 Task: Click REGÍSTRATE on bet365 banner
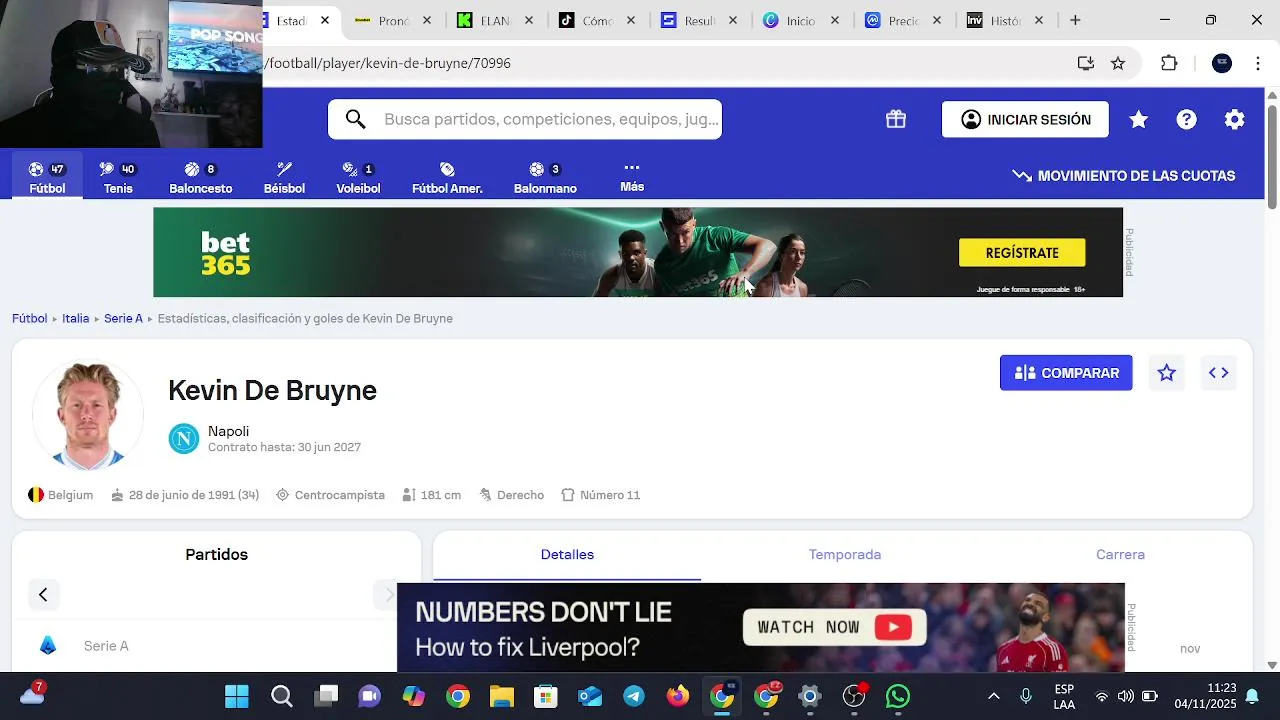1022,253
